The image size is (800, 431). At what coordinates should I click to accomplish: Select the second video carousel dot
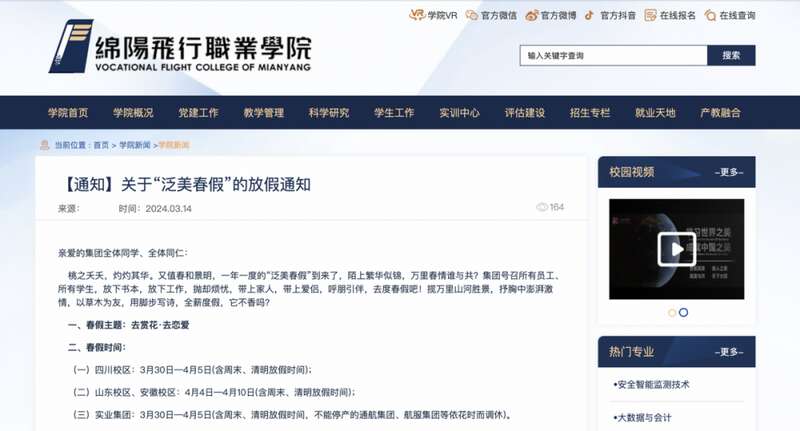point(684,312)
